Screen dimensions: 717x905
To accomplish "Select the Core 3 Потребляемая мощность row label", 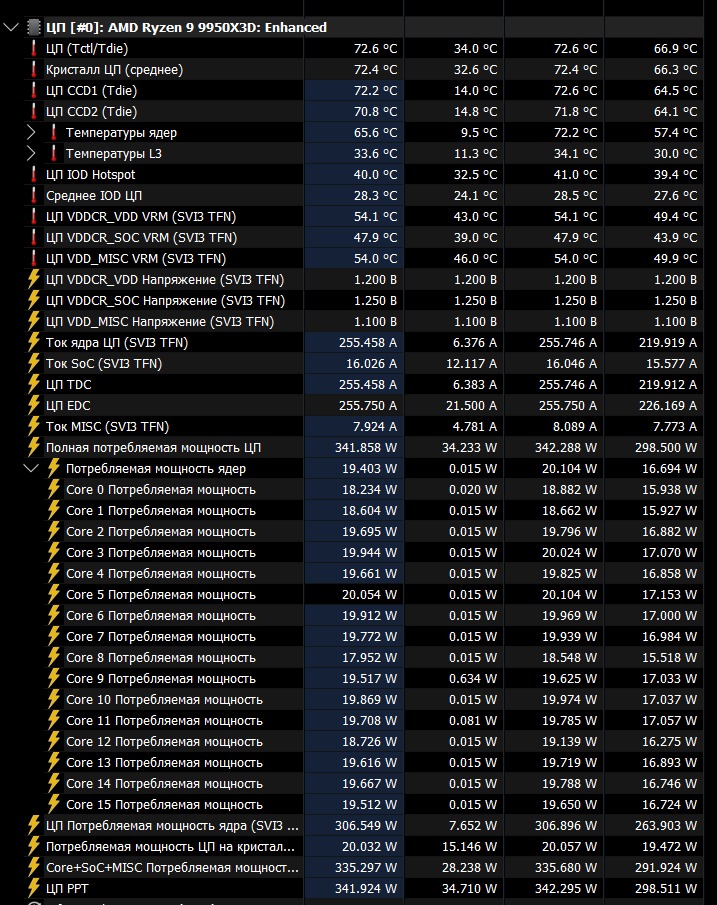I will (x=161, y=553).
